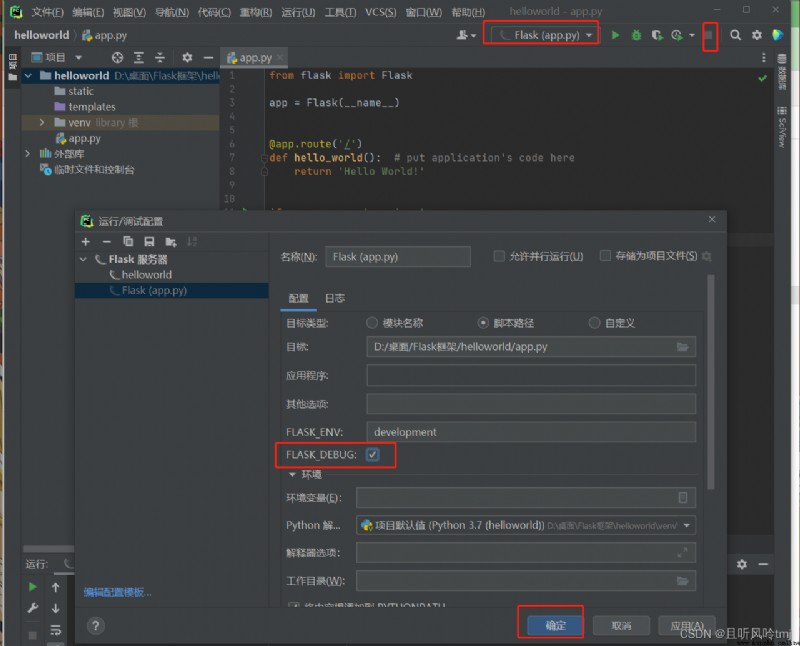Edit environment variables list icon
800x646 pixels.
[x=683, y=498]
